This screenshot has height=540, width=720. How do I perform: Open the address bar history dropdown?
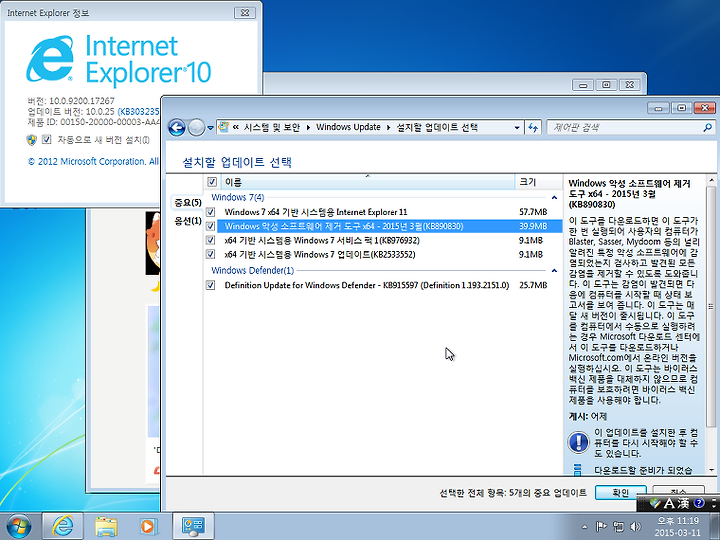click(x=517, y=128)
